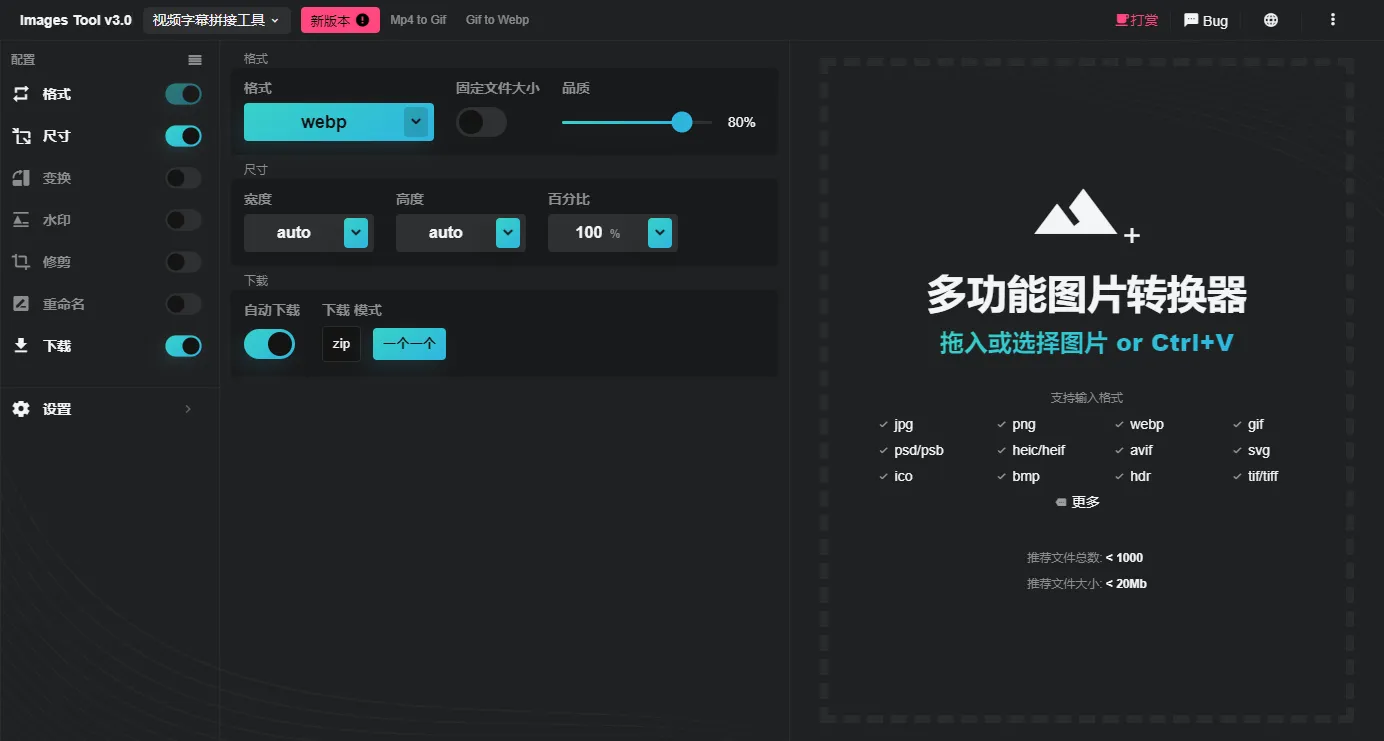Open the three-dot more options menu
This screenshot has height=741, width=1384.
[1332, 20]
